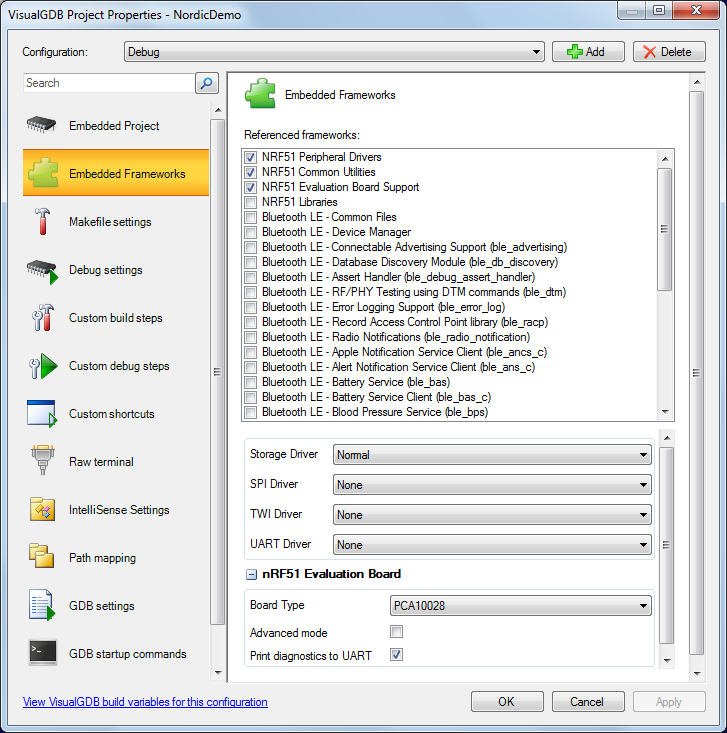Collapse the nRF51 Evaluation Board section

pyautogui.click(x=251, y=574)
